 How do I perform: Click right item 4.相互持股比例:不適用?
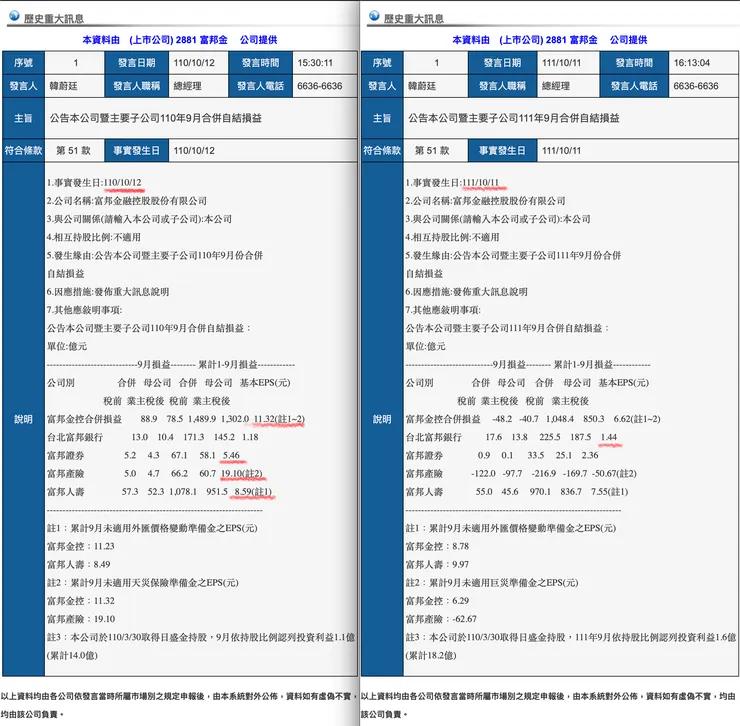452,237
